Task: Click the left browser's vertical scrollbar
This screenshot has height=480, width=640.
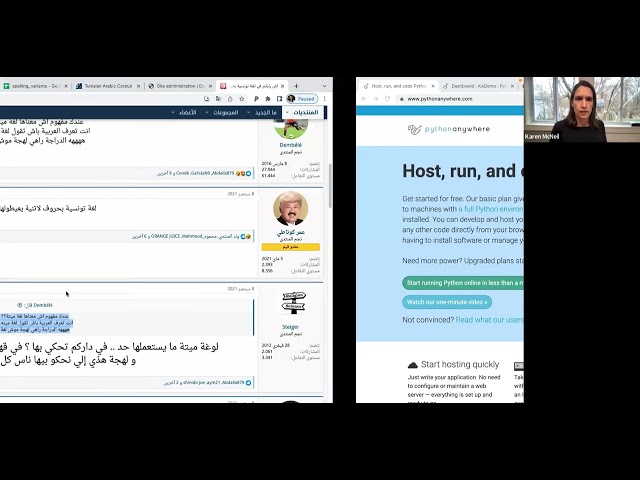Action: coord(330,186)
